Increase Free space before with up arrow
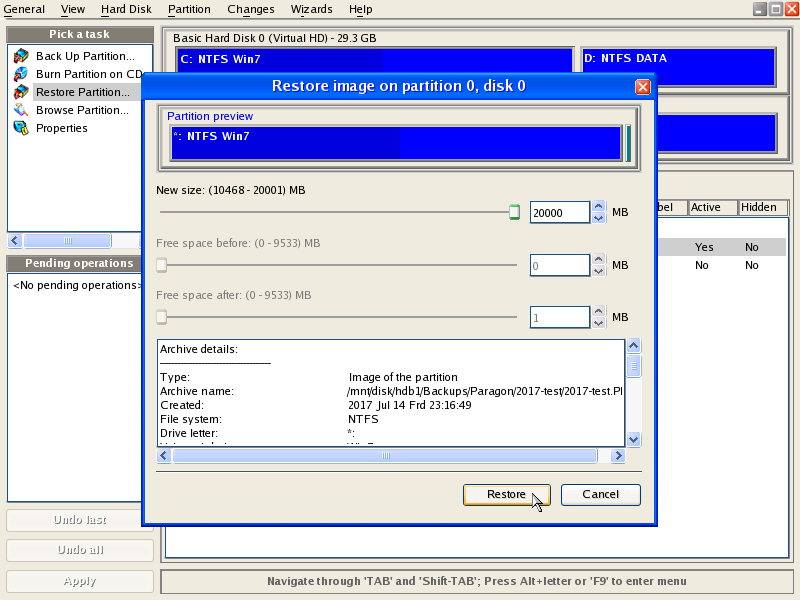The height and width of the screenshot is (600, 800). coord(599,259)
